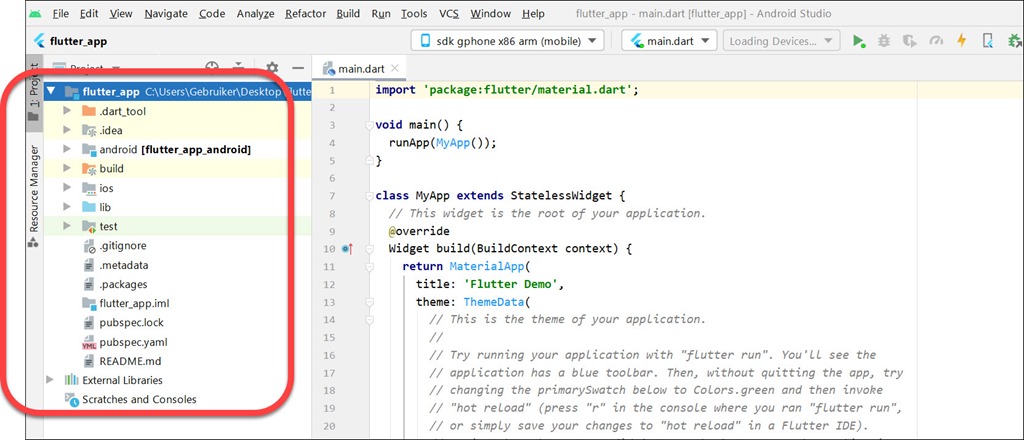Expand the test folder arrow
The image size is (1024, 440).
[67, 226]
